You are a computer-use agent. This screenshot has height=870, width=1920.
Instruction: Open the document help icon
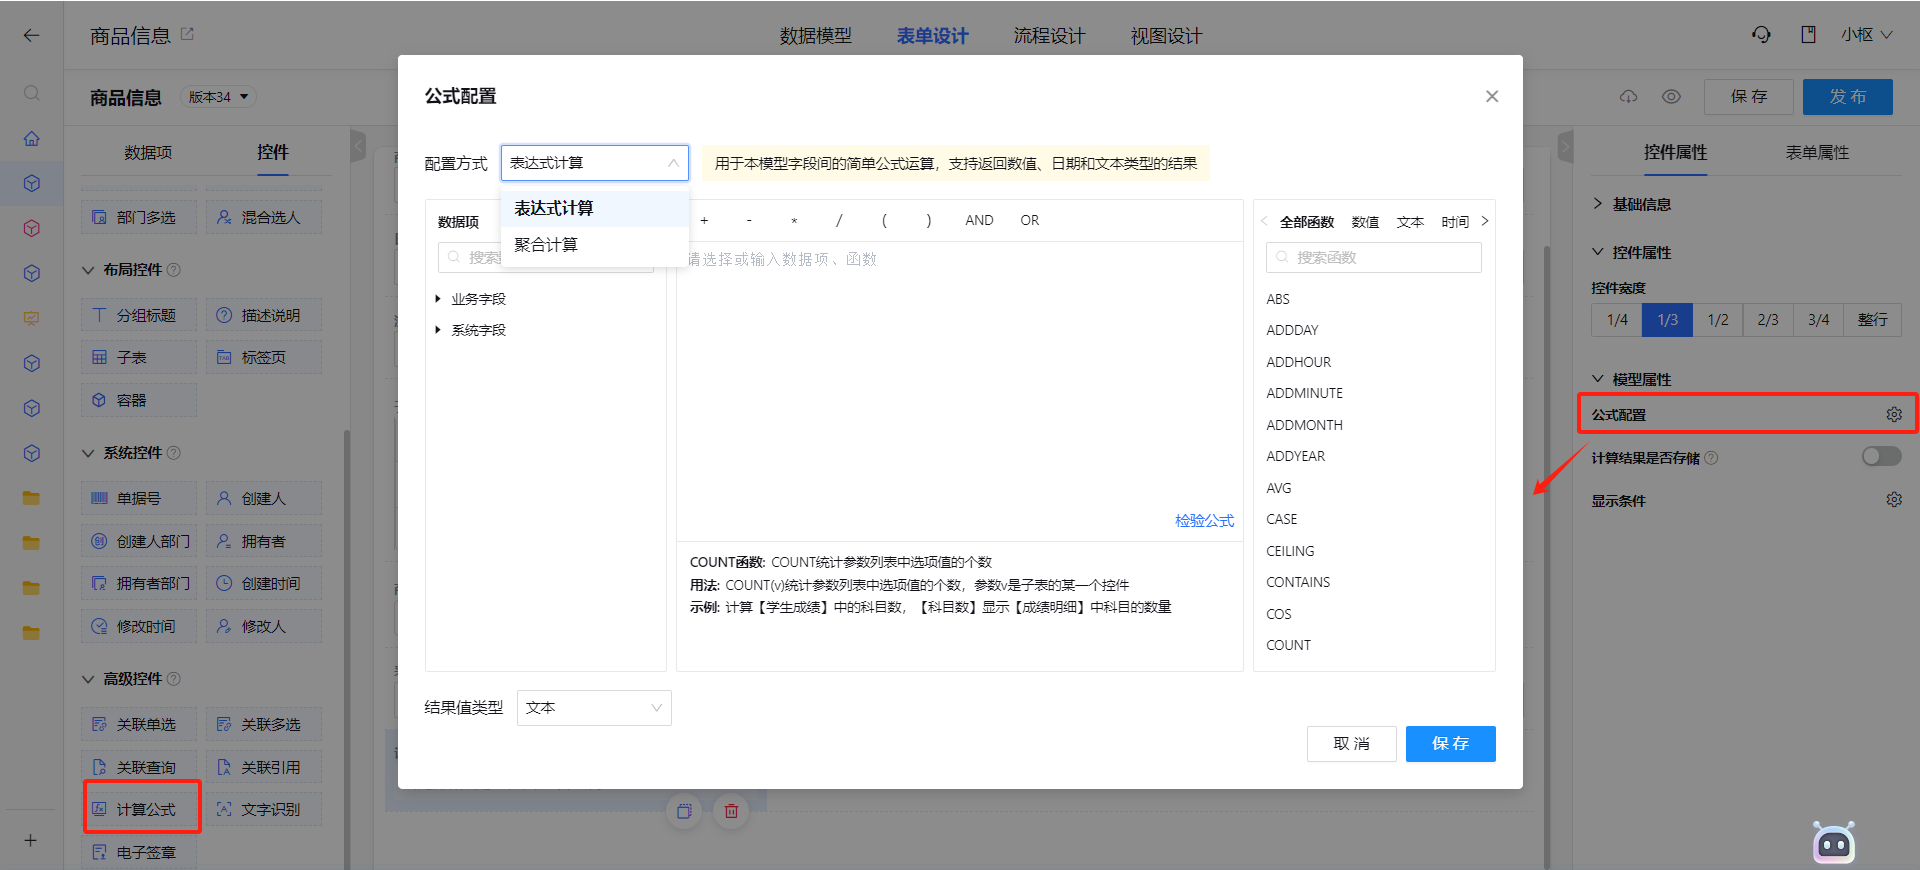(1808, 35)
